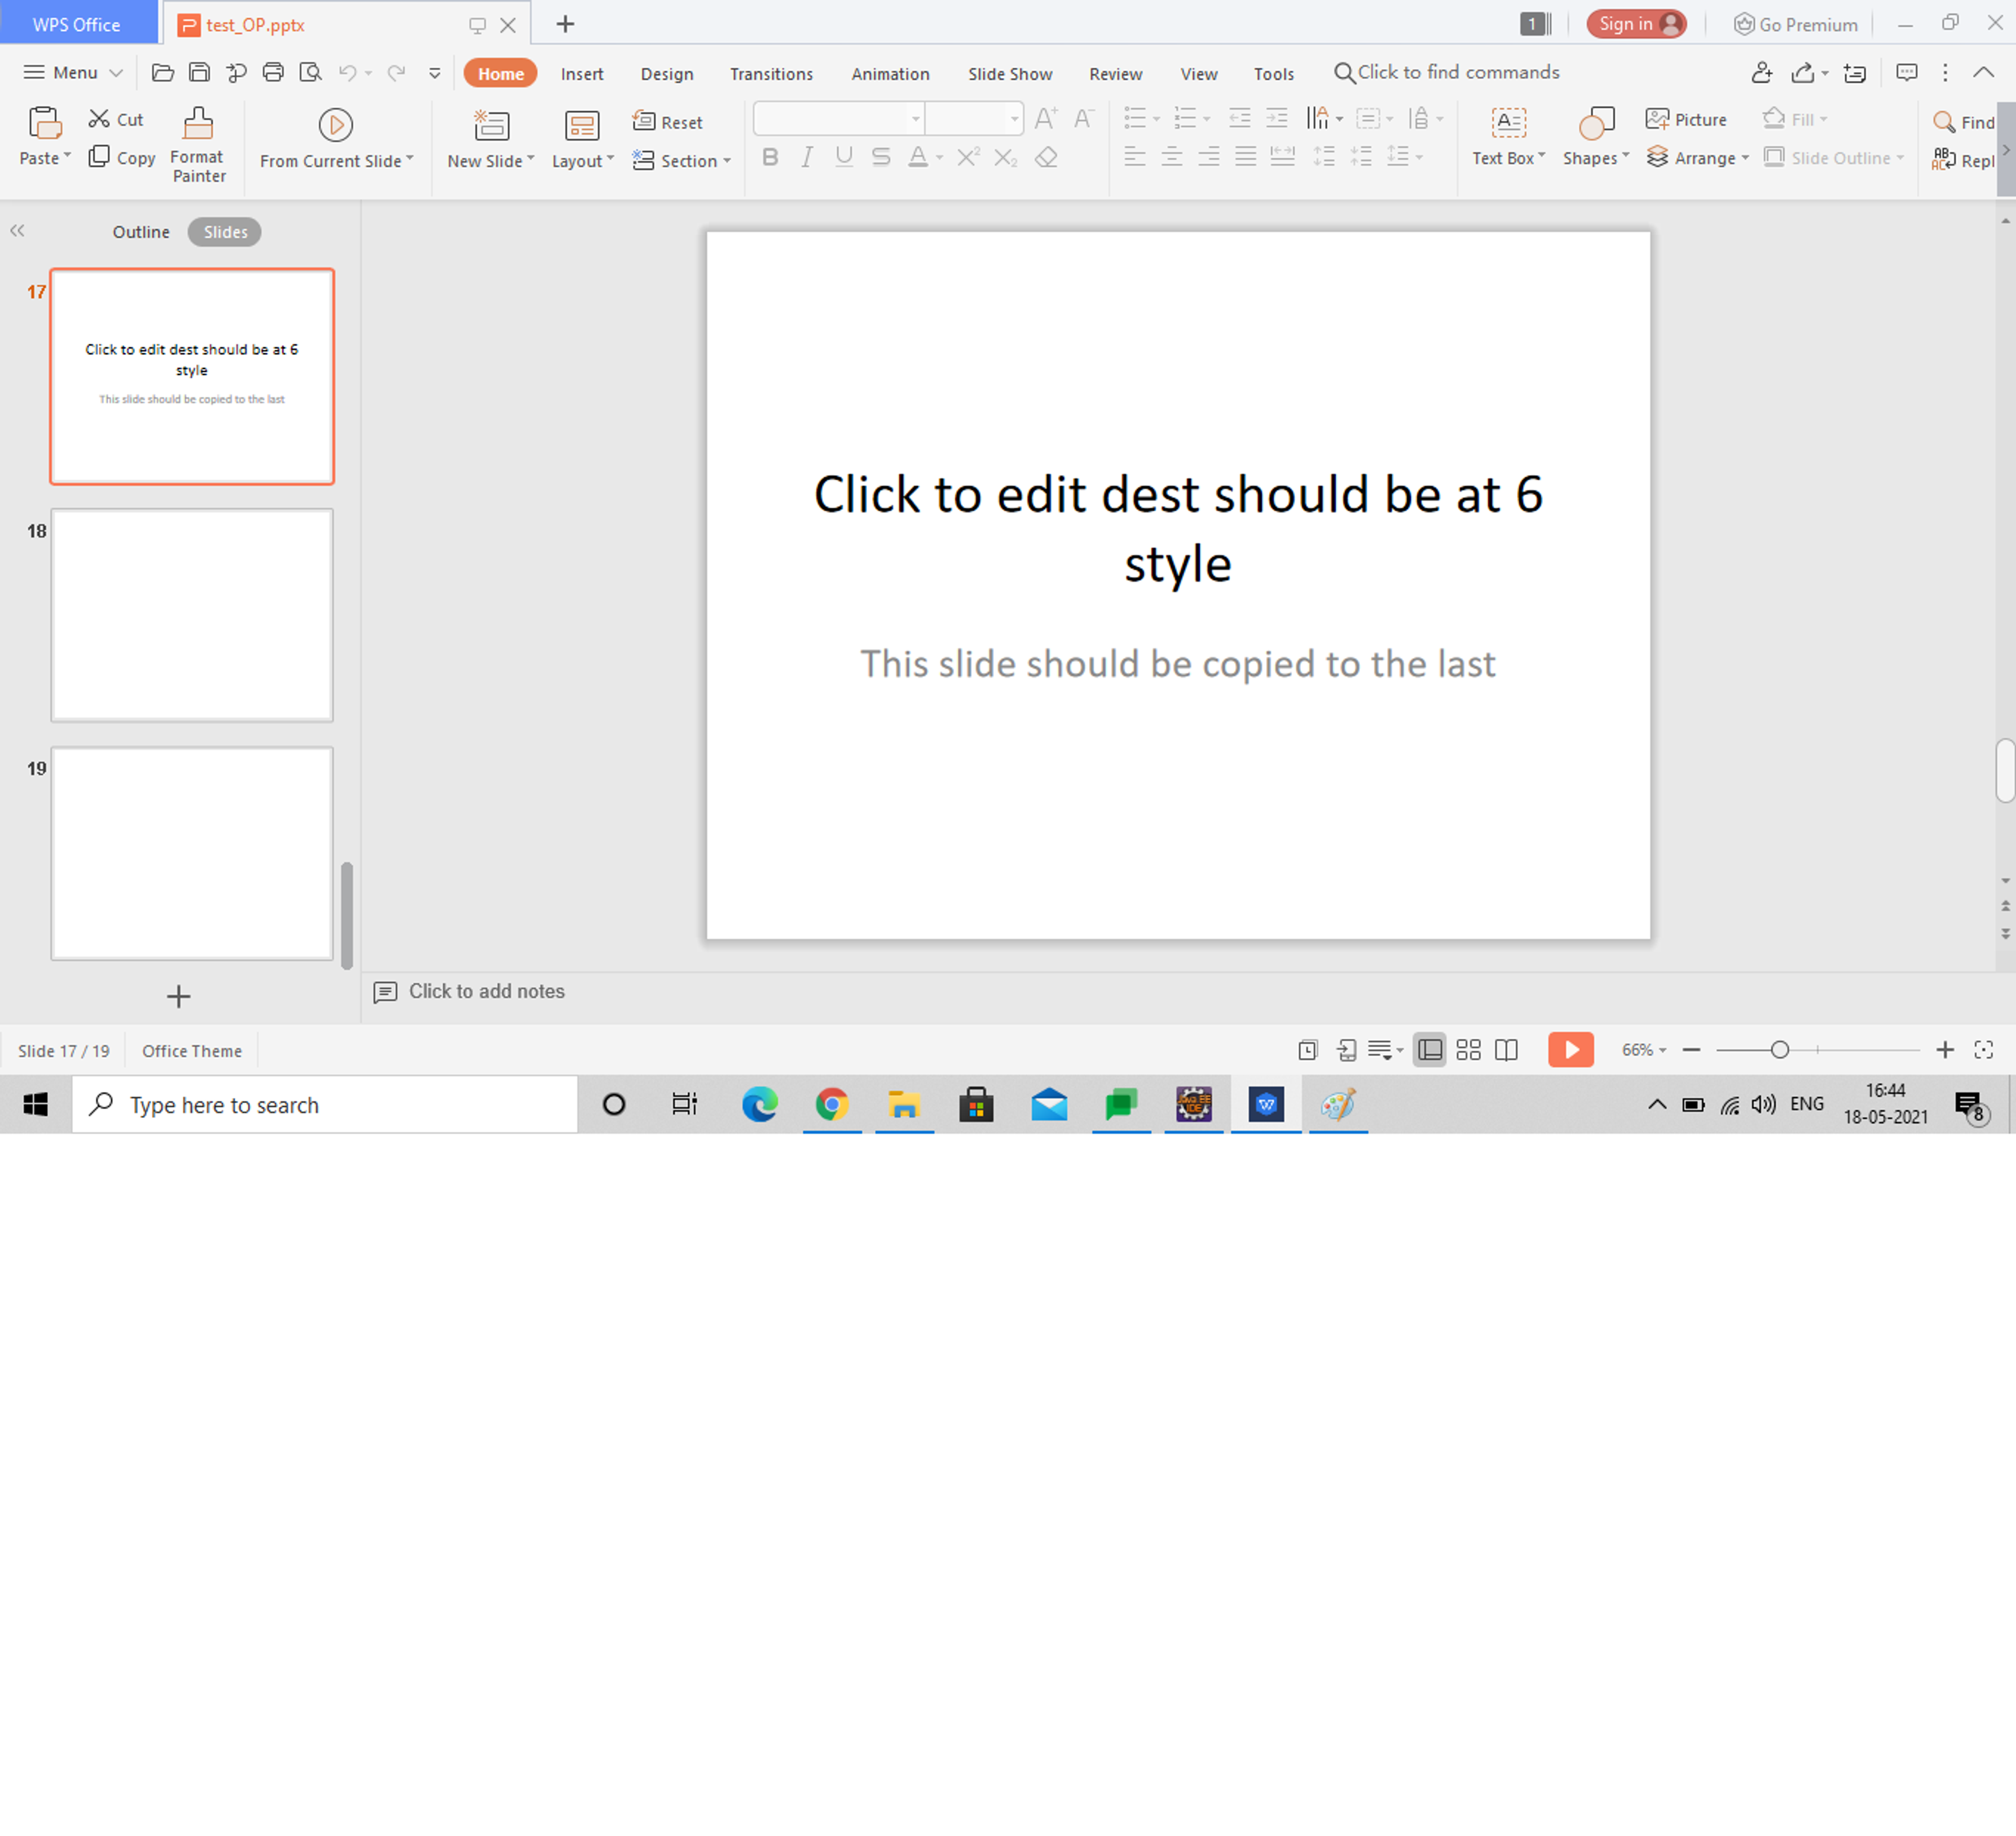
Task: Click the Shapes icon
Action: click(x=1596, y=124)
